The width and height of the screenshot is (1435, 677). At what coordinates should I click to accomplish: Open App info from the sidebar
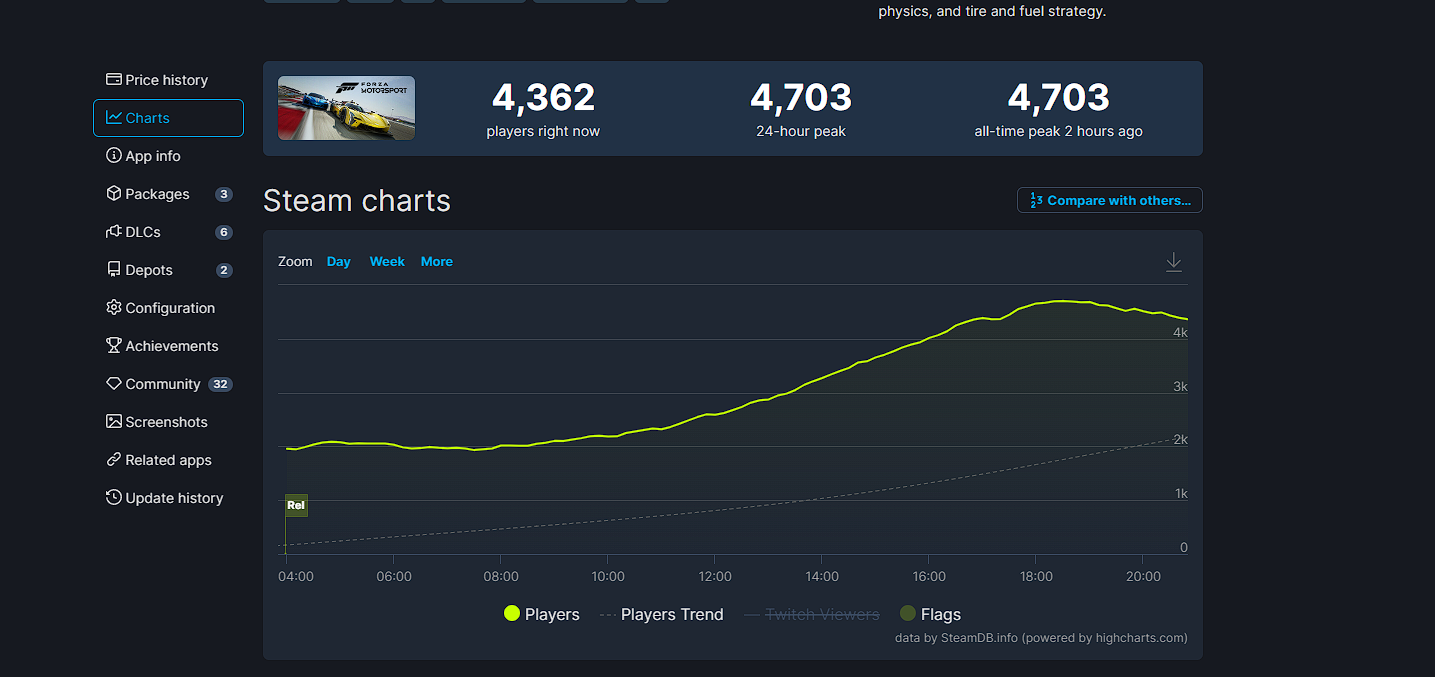[x=114, y=156]
